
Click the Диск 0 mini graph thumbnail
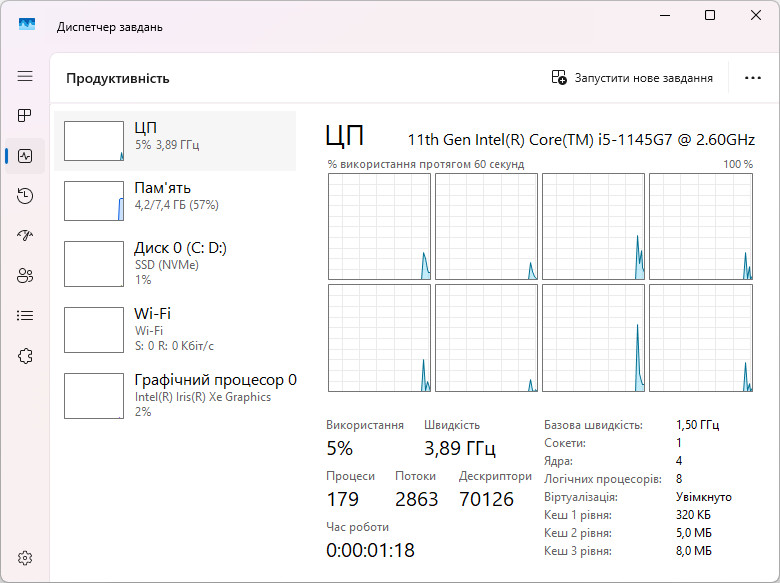click(x=94, y=264)
